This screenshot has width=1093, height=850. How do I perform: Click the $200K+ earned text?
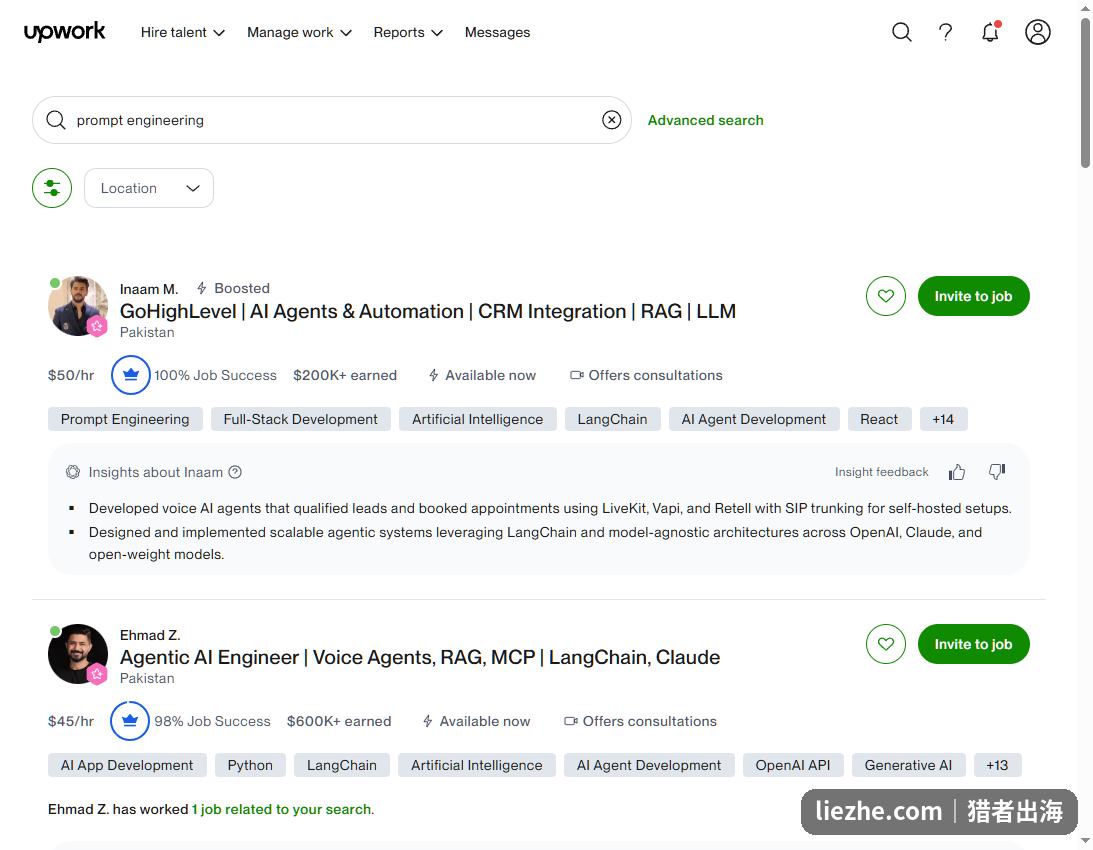pyautogui.click(x=344, y=375)
